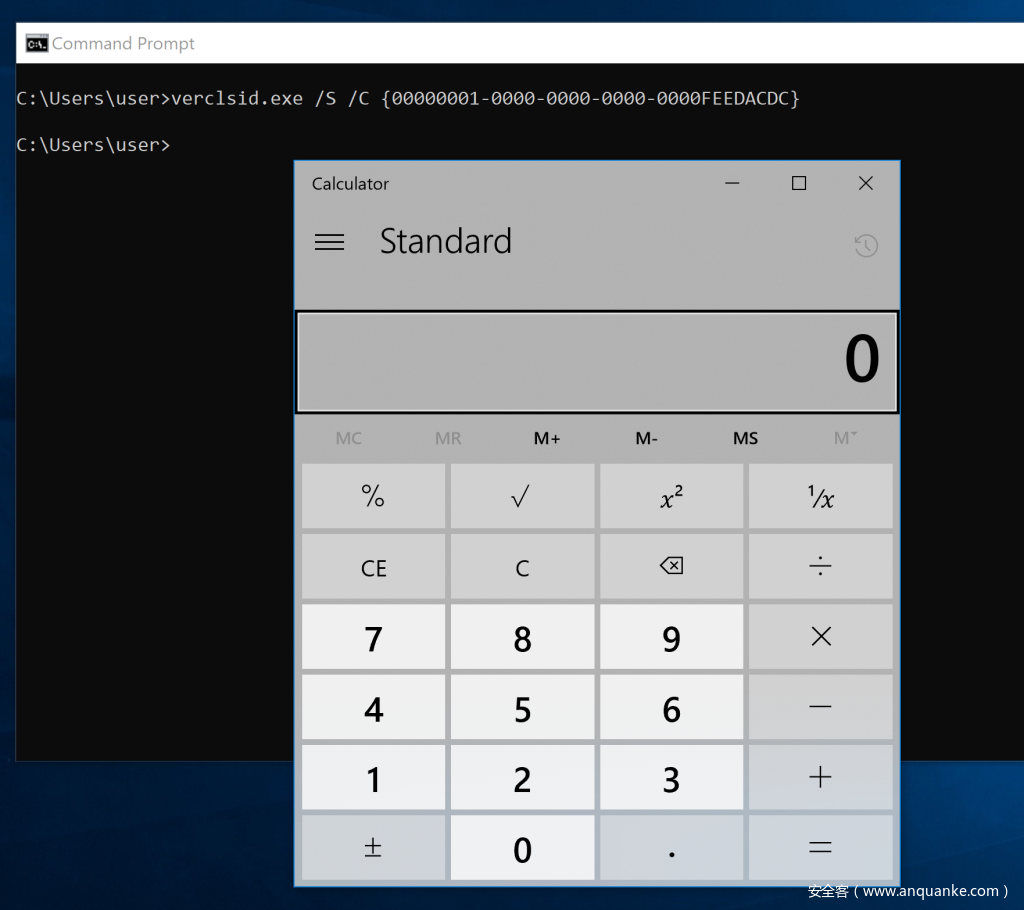Click the division operator

click(820, 567)
